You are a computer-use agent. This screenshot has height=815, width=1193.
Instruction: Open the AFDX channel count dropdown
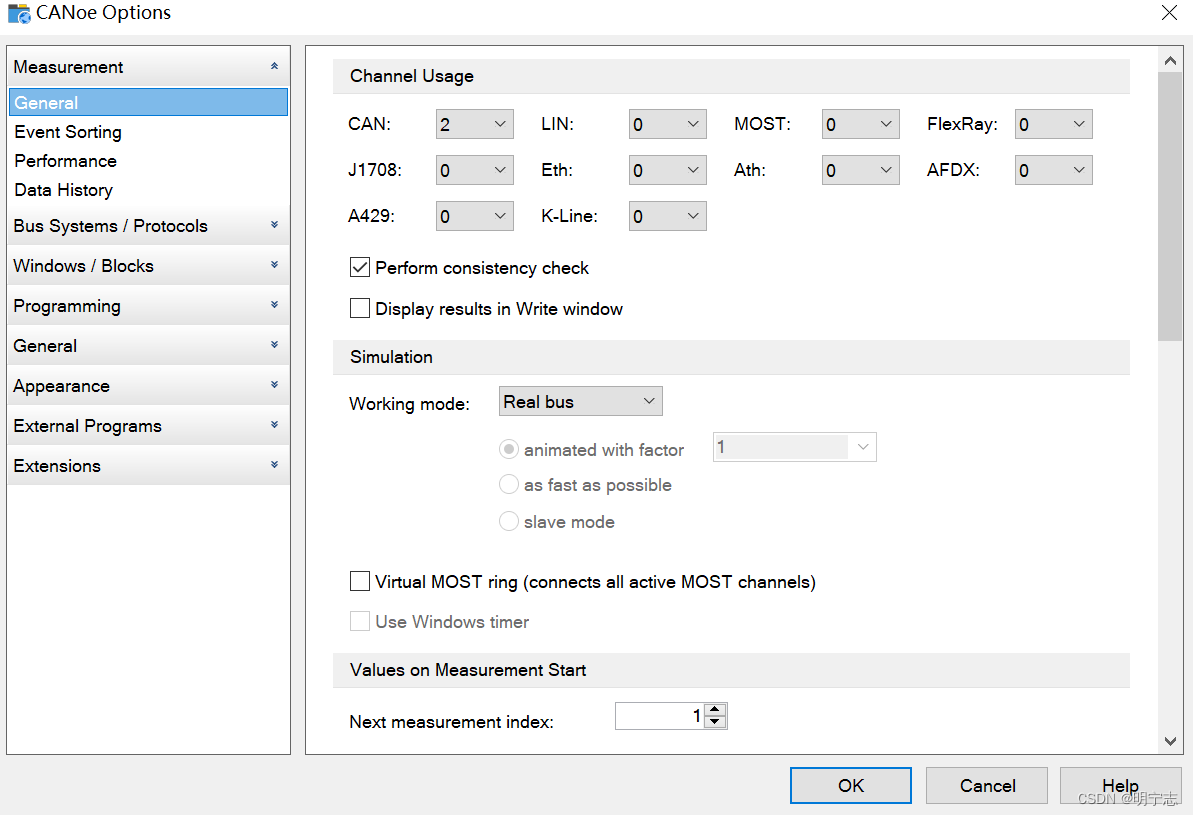point(1054,170)
